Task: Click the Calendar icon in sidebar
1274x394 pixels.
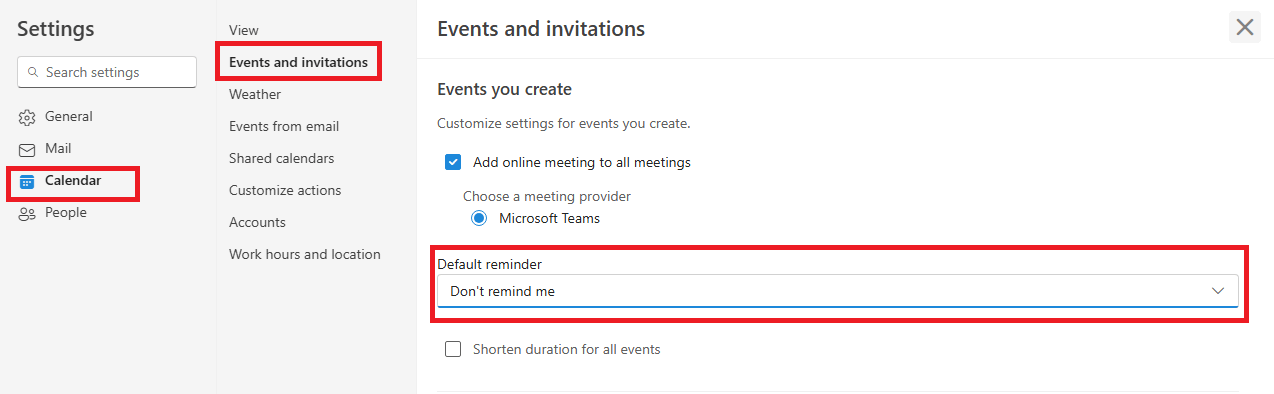Action: point(27,182)
